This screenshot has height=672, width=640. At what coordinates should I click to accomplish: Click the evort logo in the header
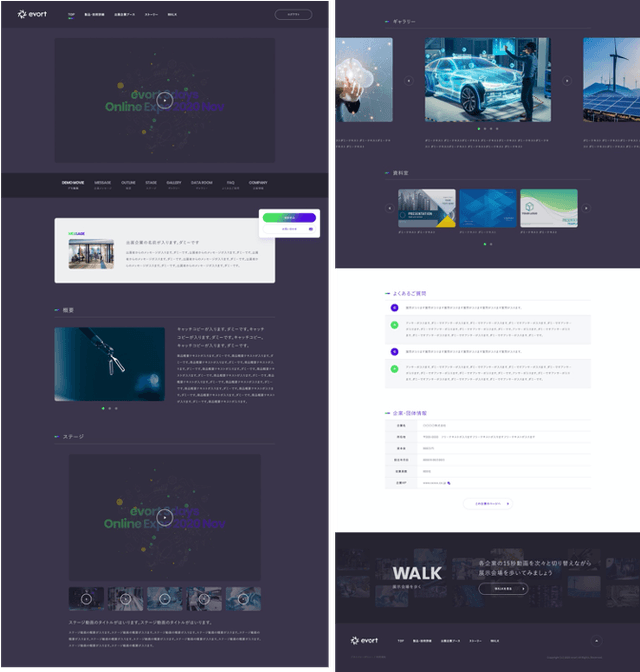(34, 15)
